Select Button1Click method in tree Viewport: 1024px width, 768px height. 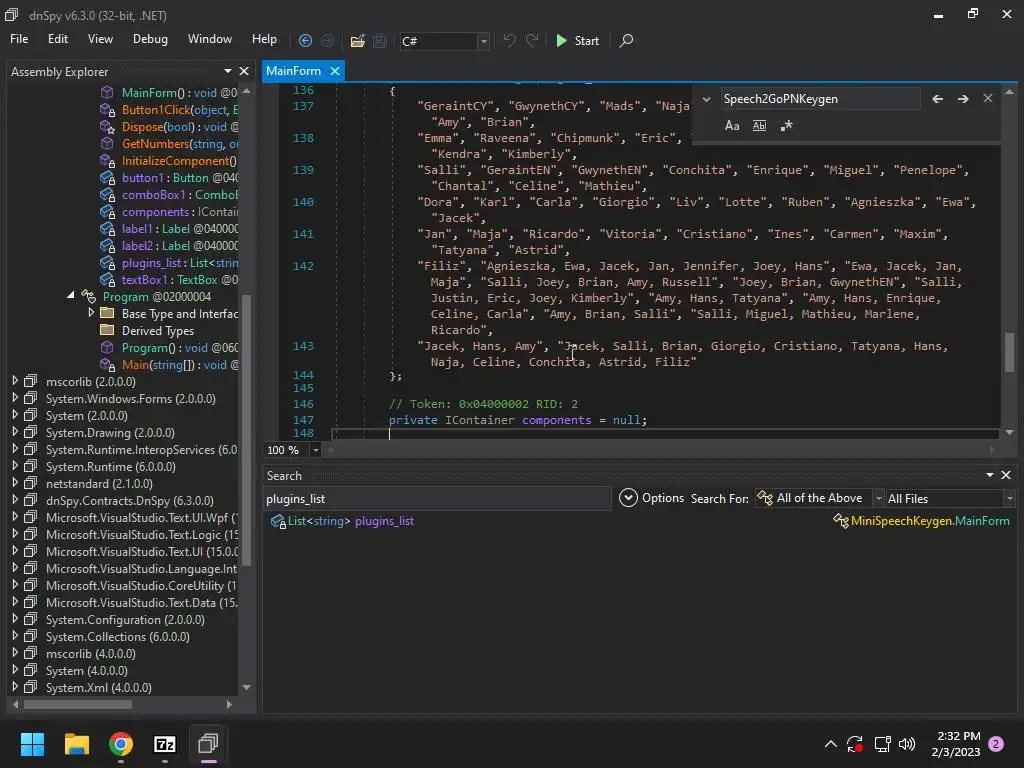coord(168,110)
